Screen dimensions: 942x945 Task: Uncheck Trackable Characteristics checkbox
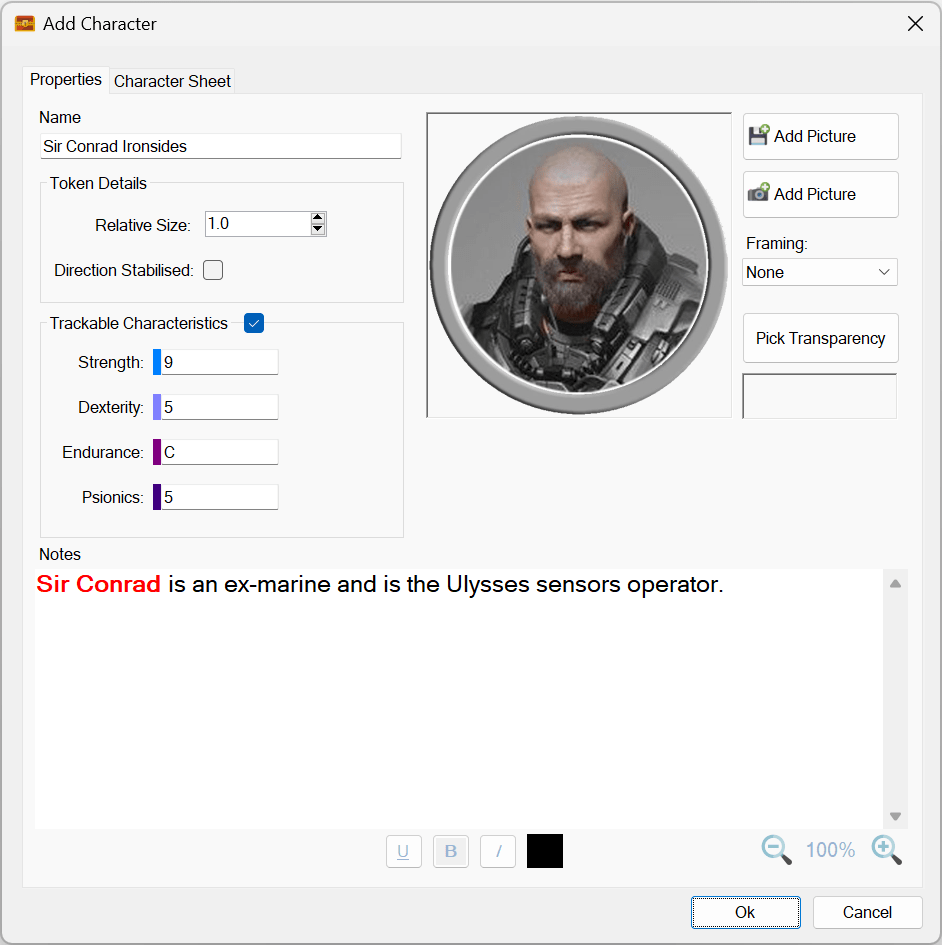[x=254, y=323]
